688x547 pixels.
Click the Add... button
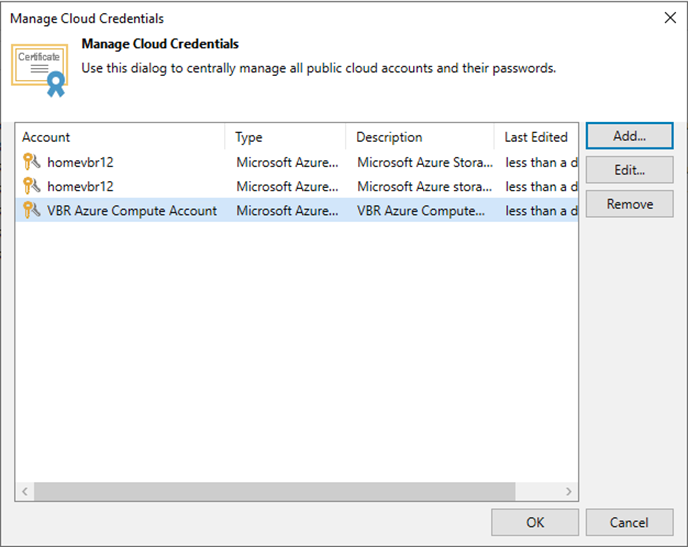(x=629, y=136)
